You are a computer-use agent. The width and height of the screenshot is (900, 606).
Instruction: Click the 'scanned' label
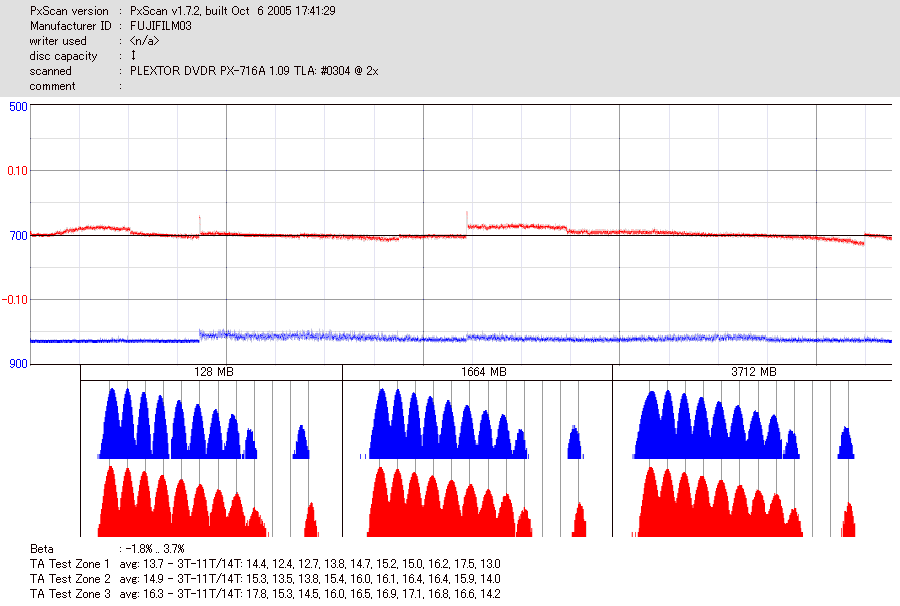(51, 71)
